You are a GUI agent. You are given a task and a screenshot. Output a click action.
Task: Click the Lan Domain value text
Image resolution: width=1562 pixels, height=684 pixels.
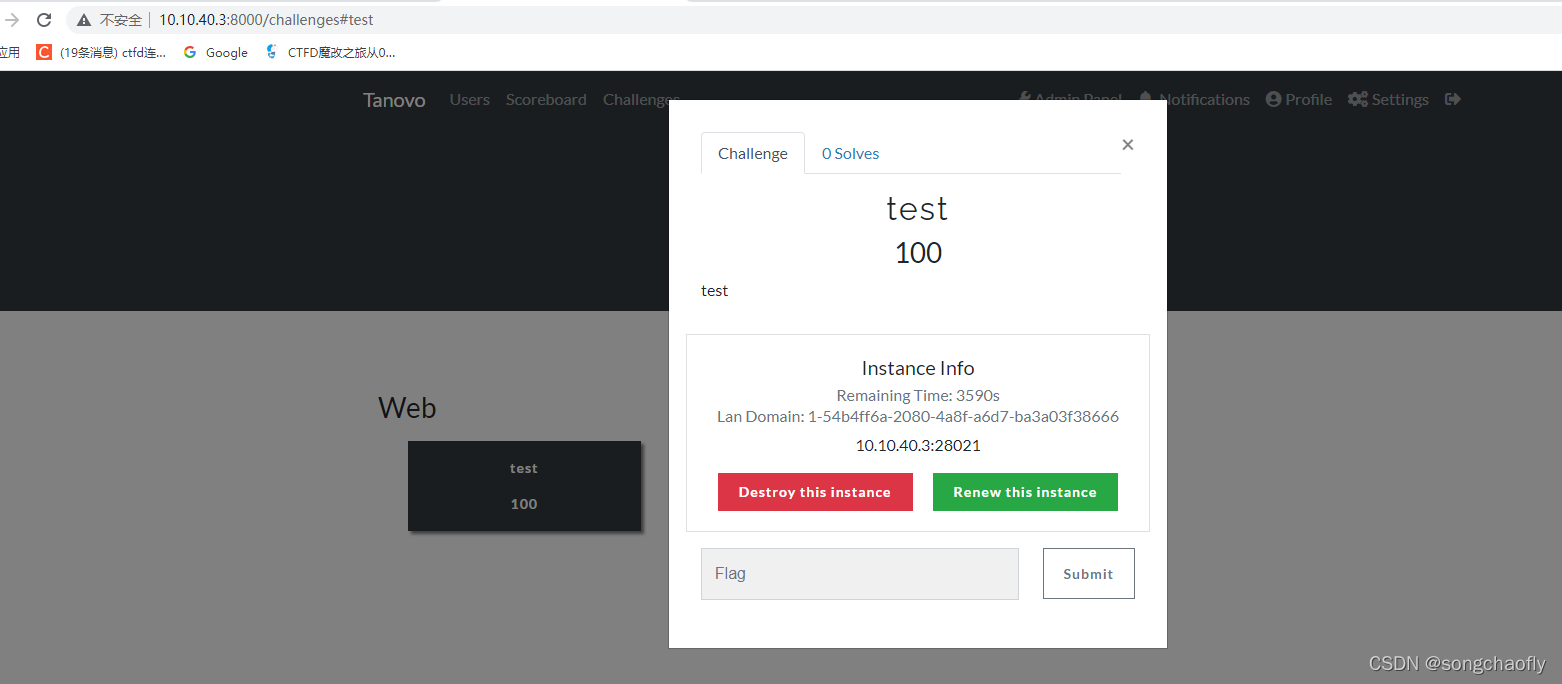963,416
